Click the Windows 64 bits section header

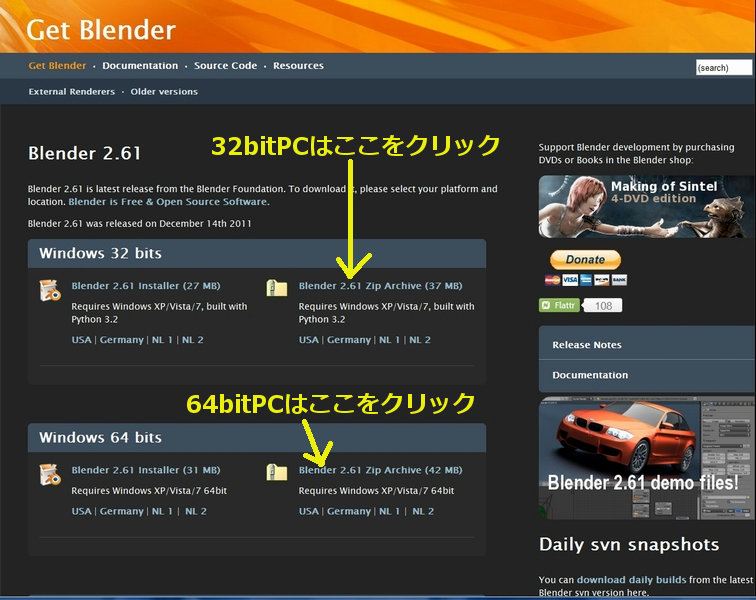click(x=257, y=438)
